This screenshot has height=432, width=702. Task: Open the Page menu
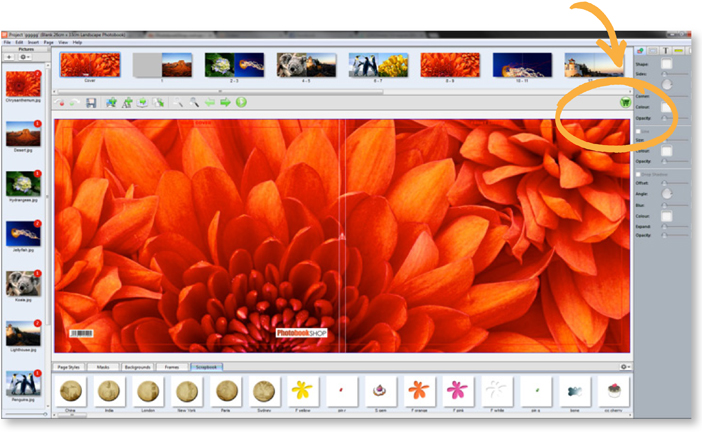pos(49,42)
